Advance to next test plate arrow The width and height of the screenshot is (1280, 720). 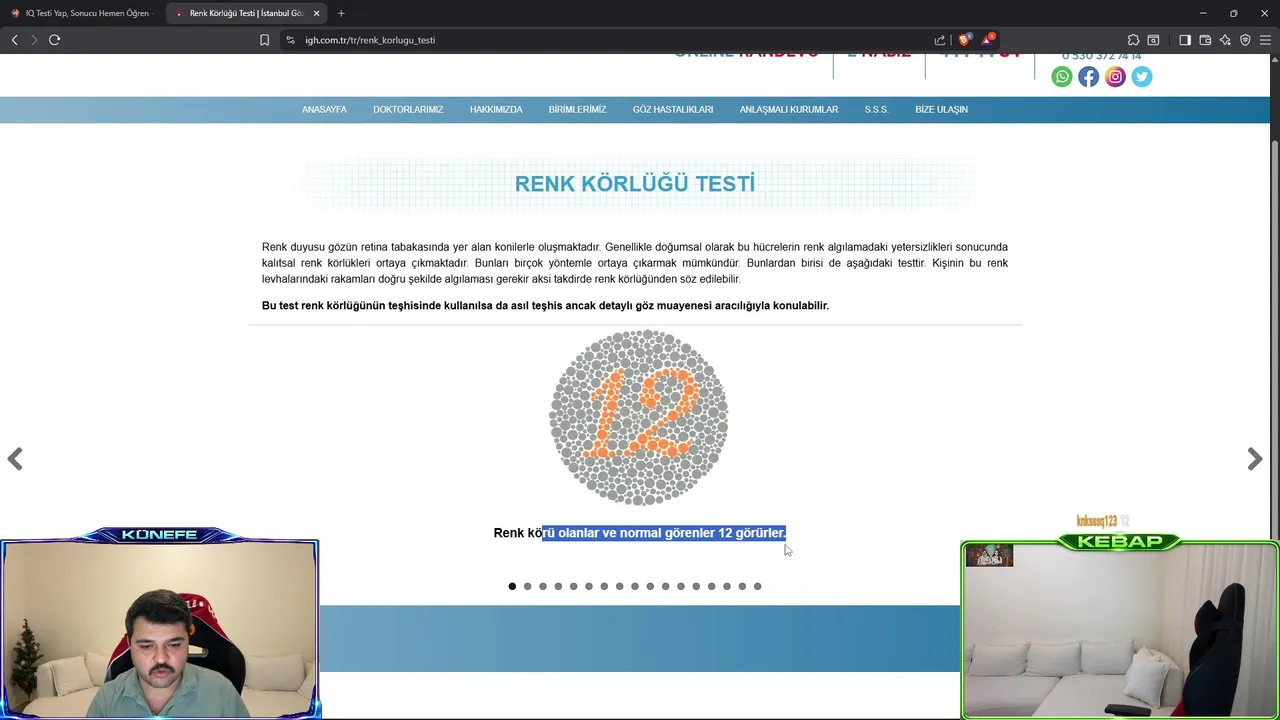click(x=1255, y=459)
